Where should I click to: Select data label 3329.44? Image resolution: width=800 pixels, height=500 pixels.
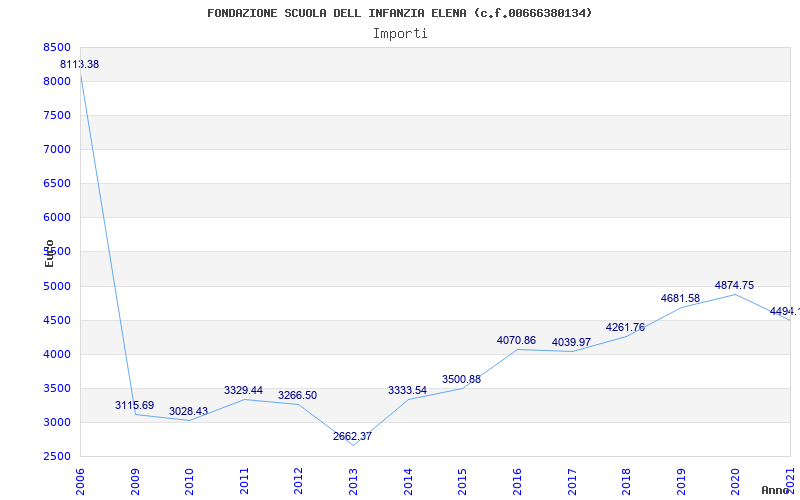point(243,390)
